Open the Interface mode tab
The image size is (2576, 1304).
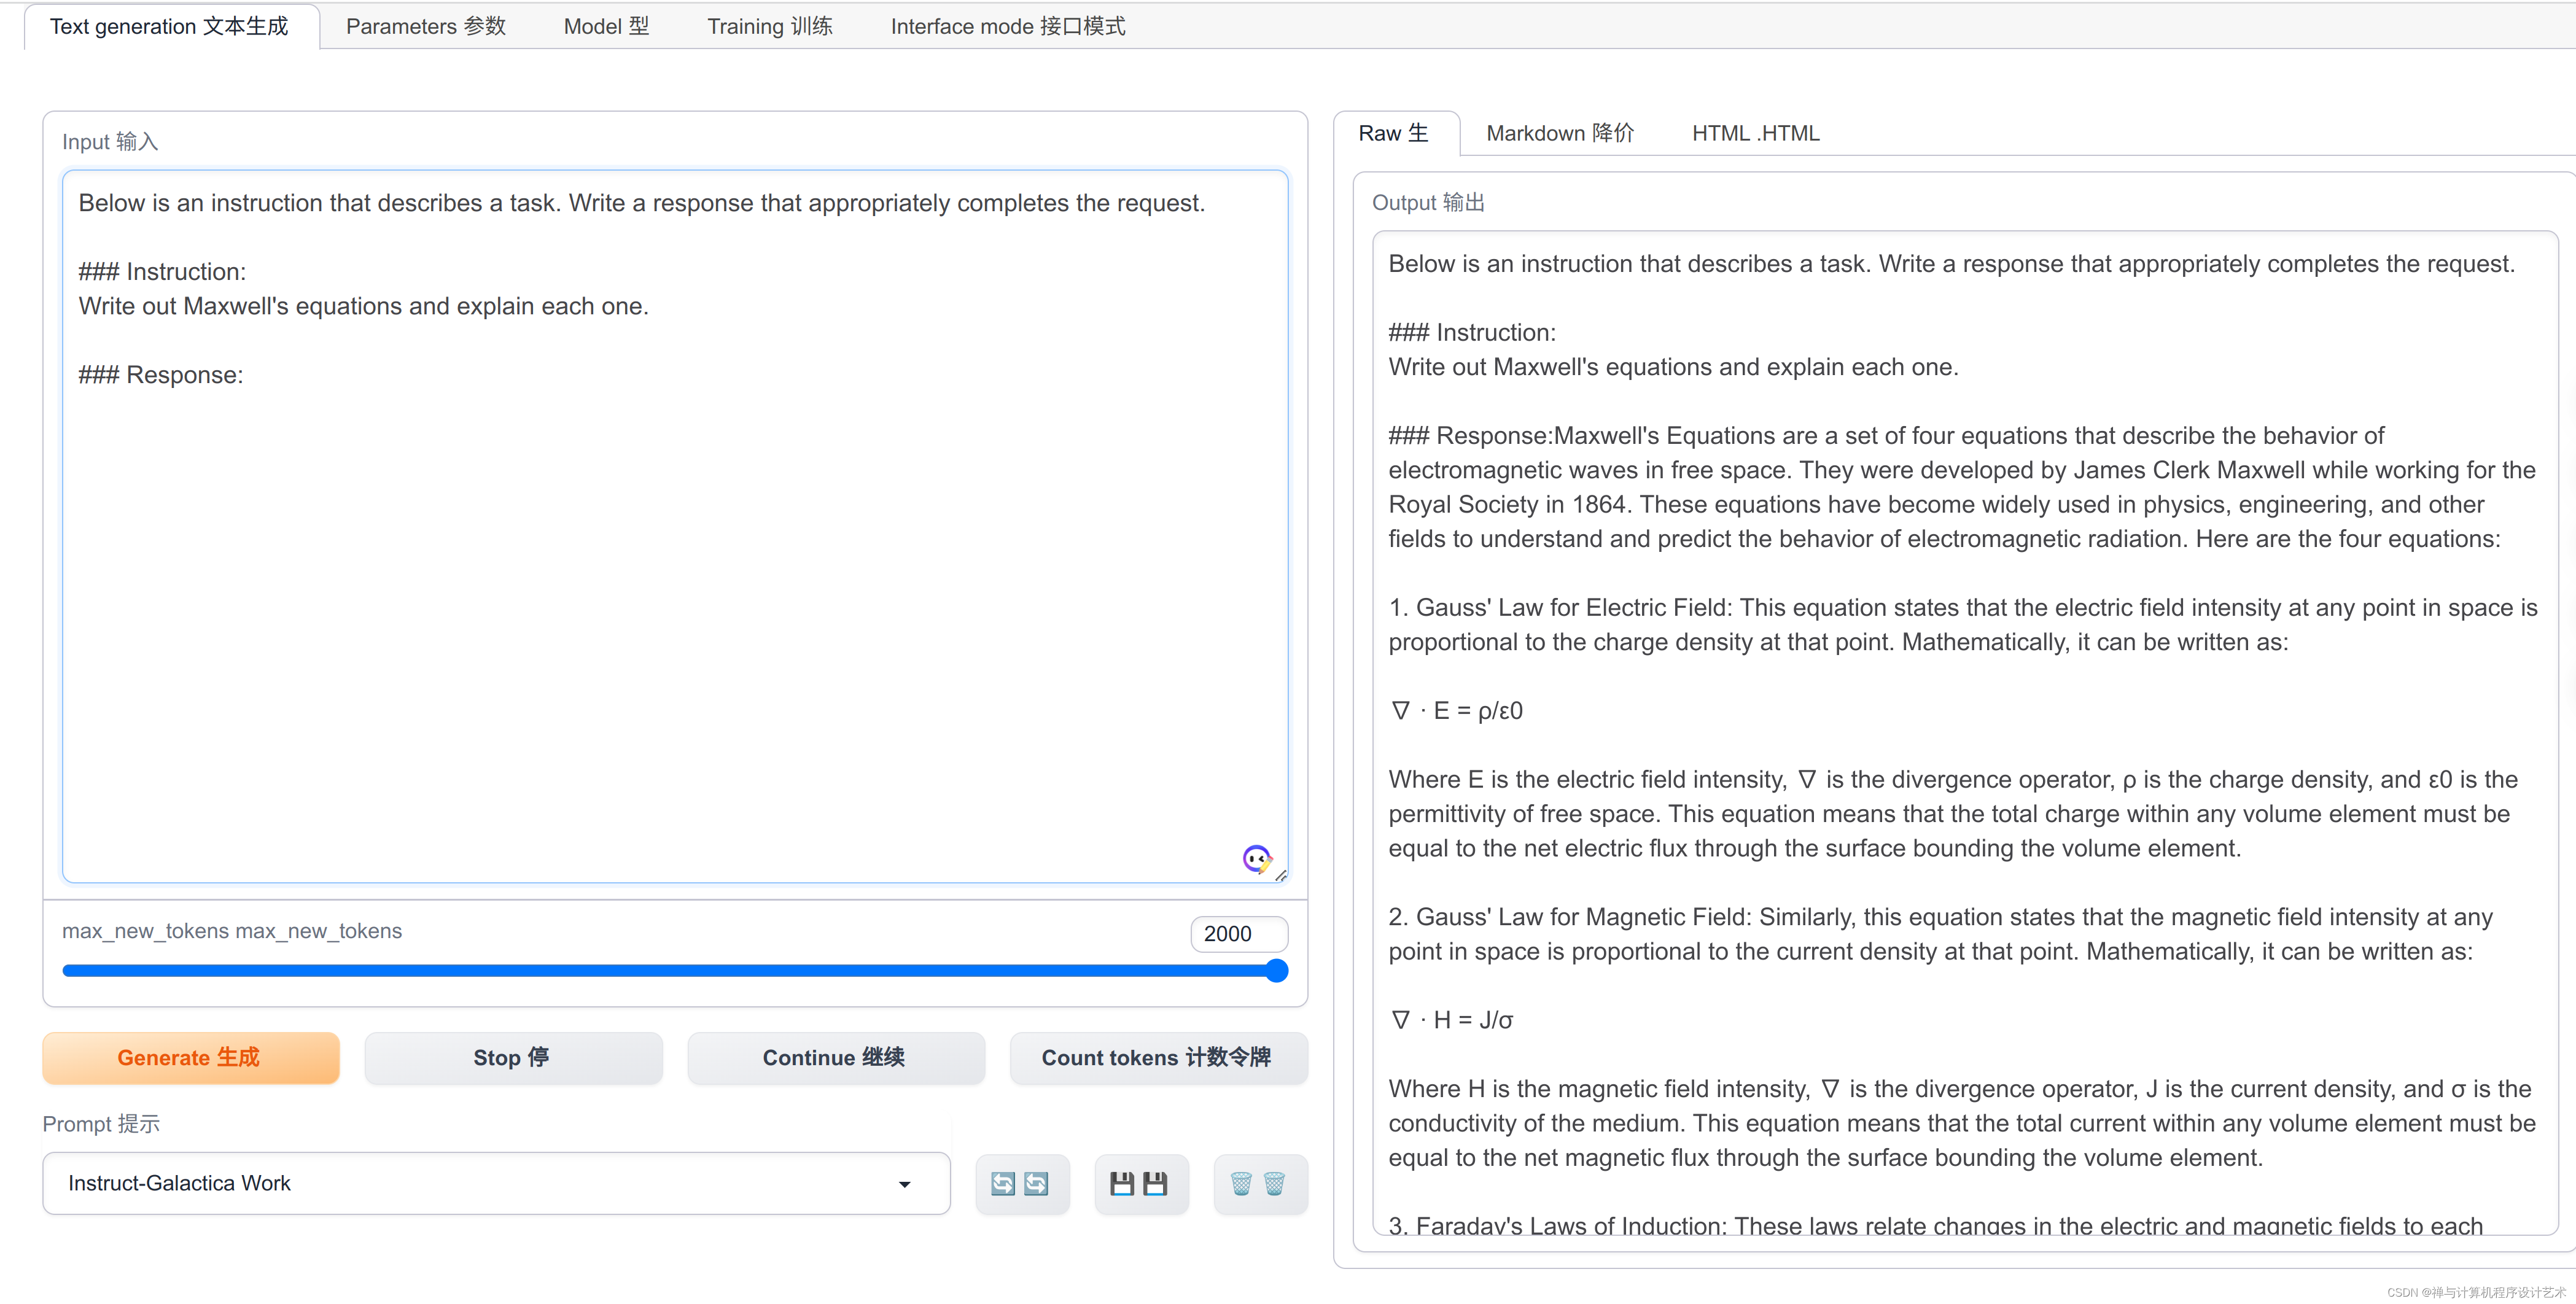pyautogui.click(x=1007, y=26)
